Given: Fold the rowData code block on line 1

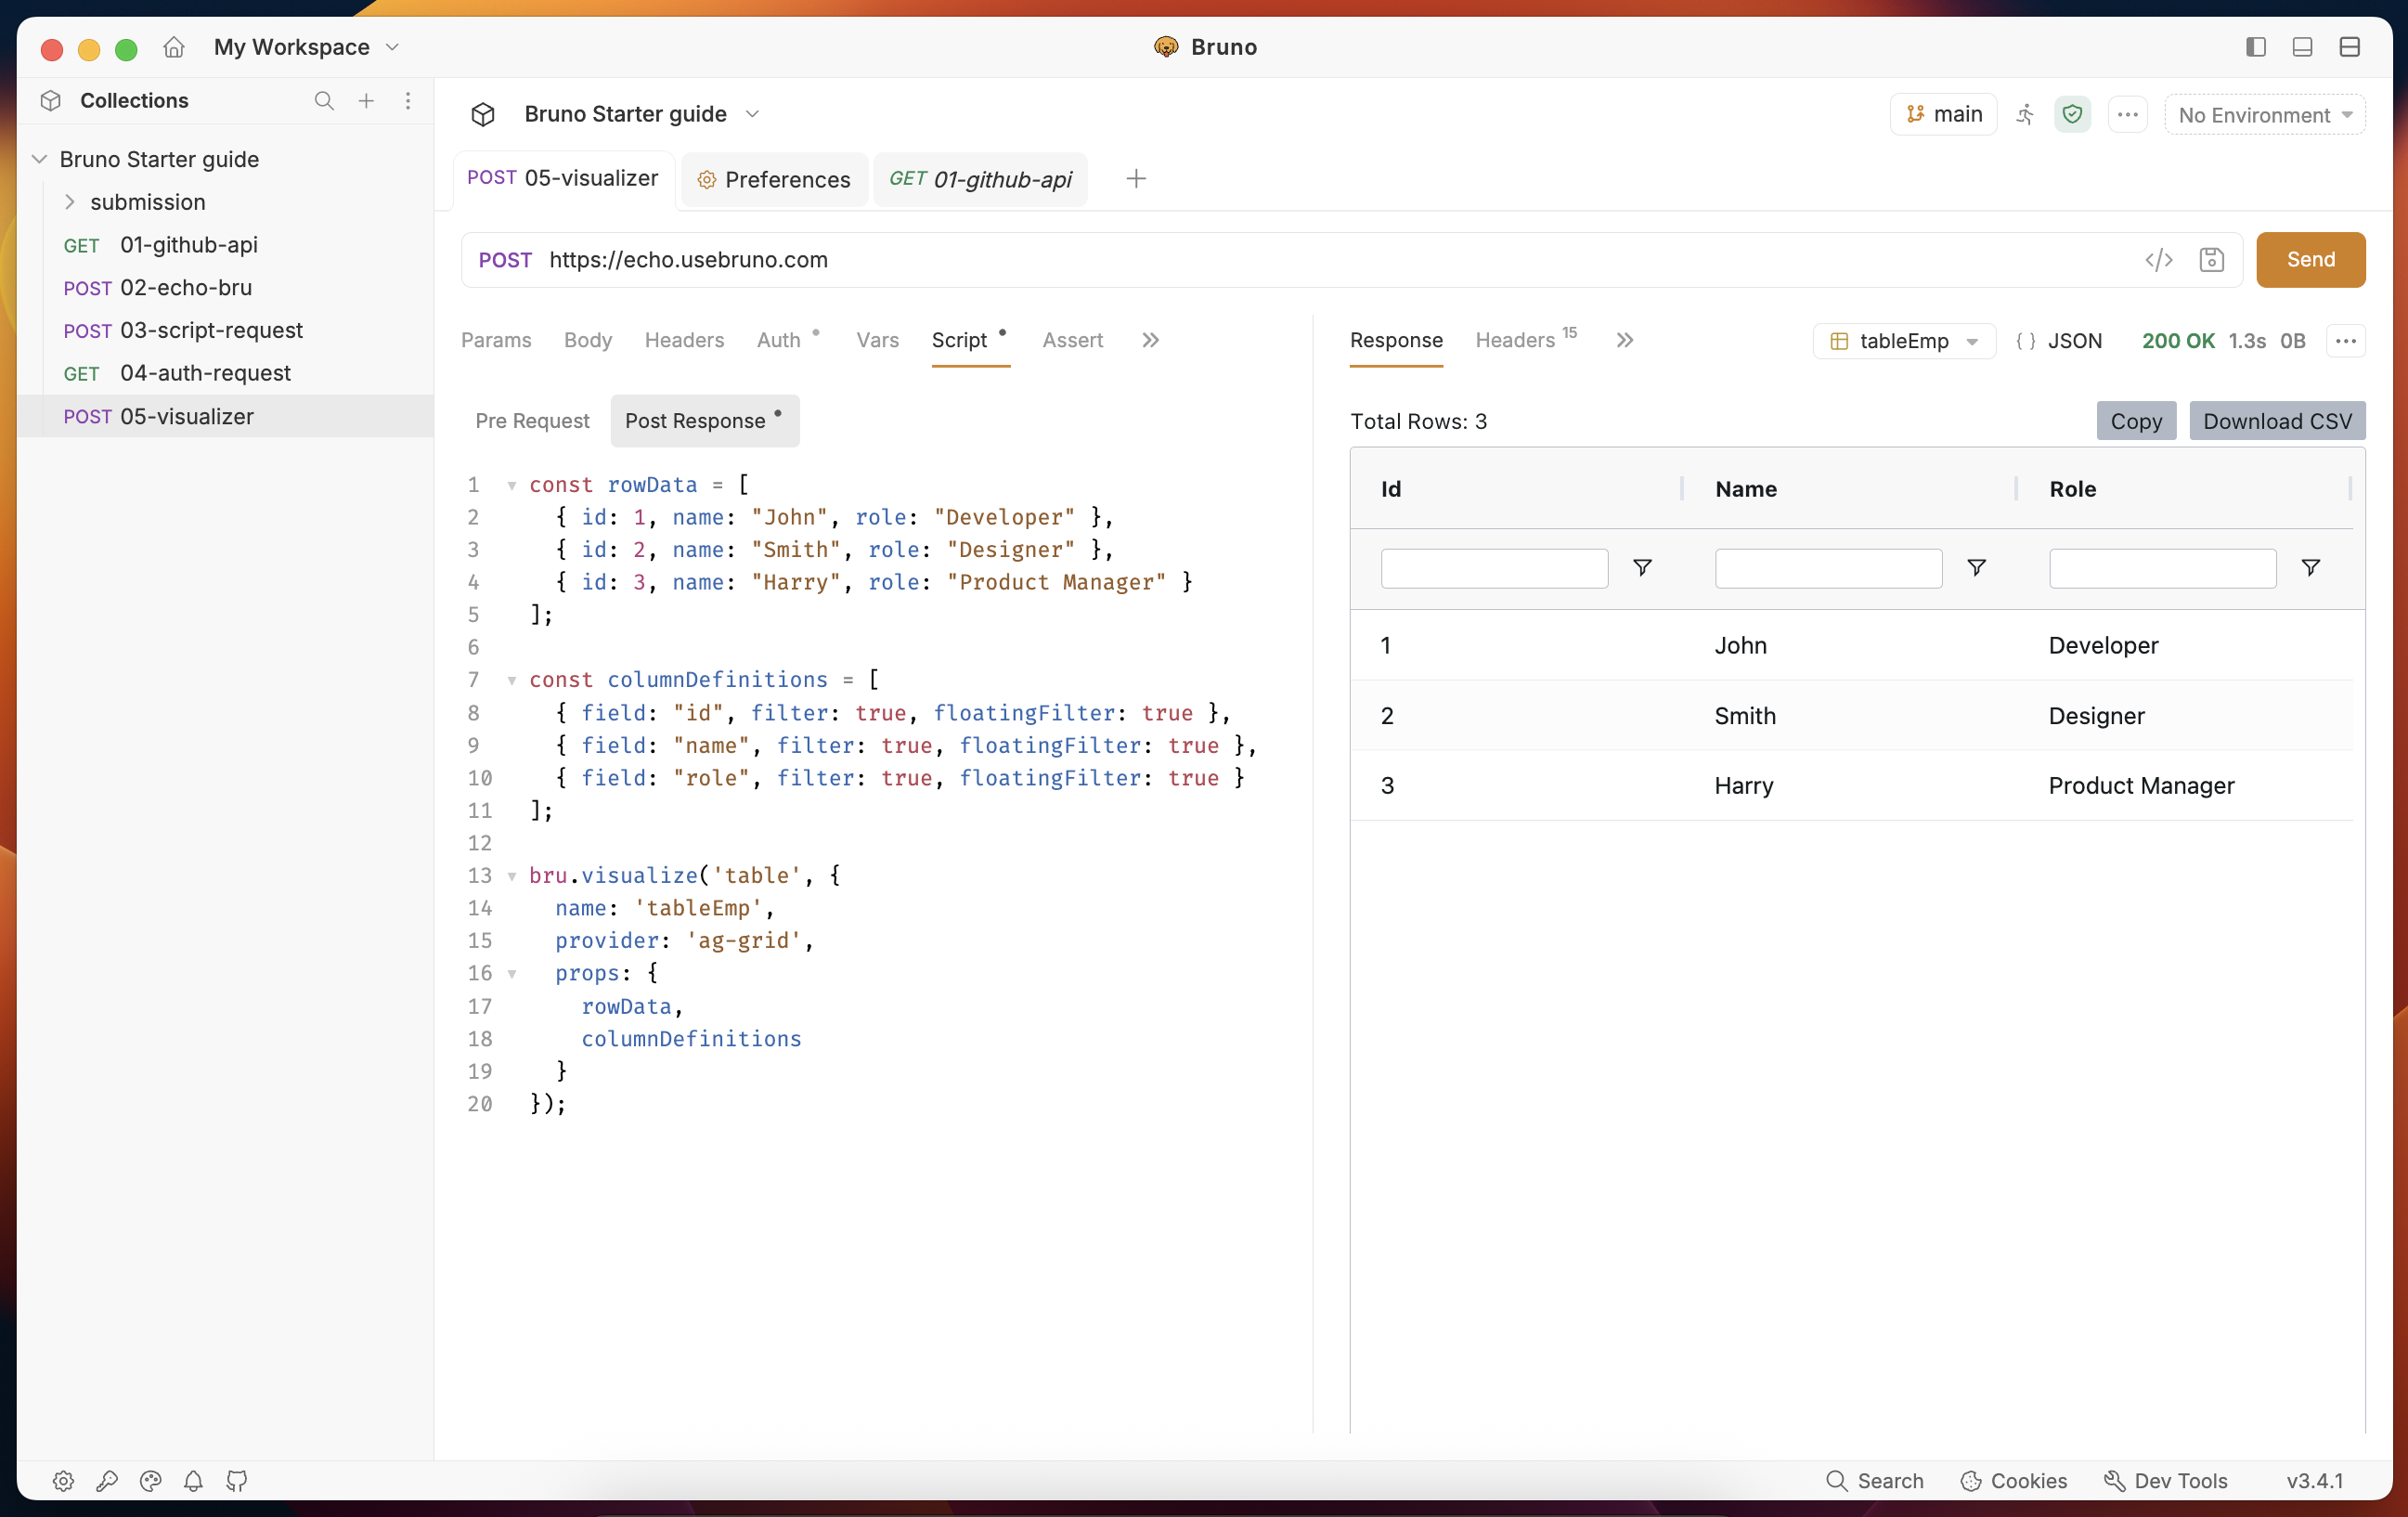Looking at the screenshot, I should tap(512, 486).
